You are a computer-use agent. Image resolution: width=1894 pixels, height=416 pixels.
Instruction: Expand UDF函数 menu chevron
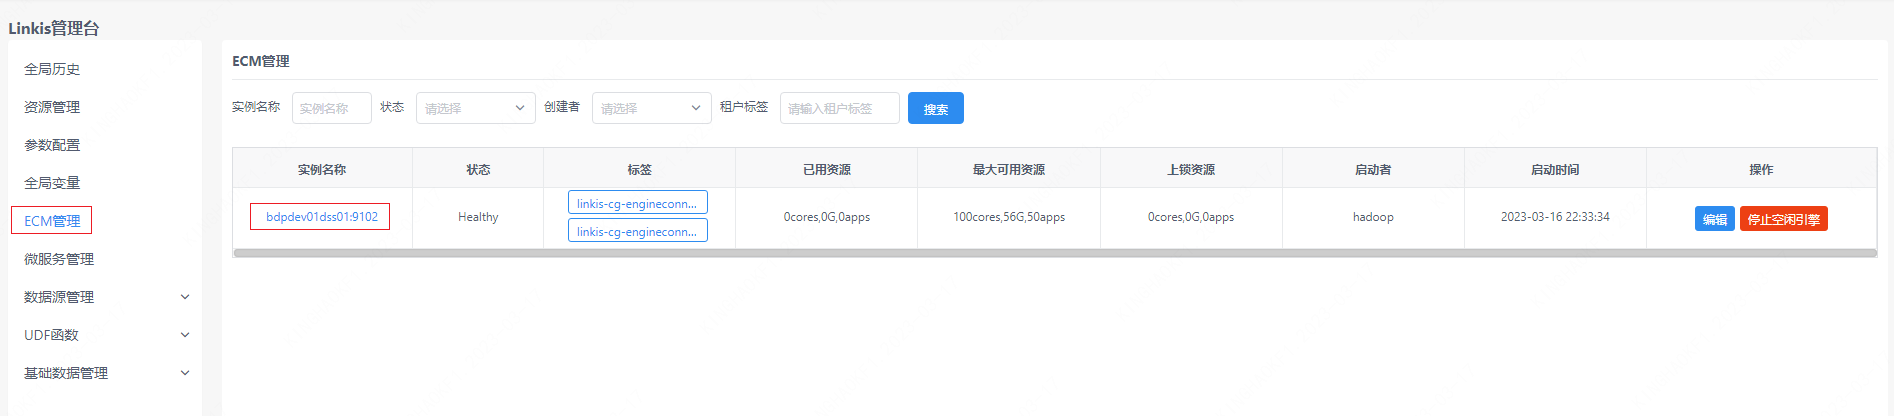click(x=184, y=335)
